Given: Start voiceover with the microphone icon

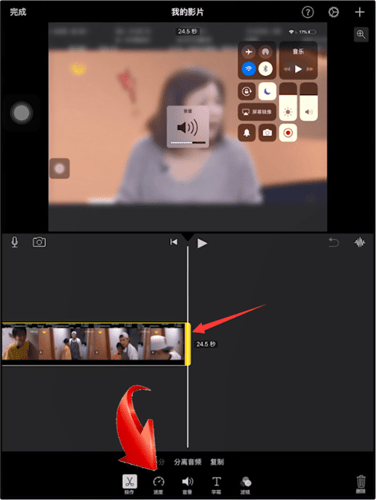Looking at the screenshot, I should (15, 242).
